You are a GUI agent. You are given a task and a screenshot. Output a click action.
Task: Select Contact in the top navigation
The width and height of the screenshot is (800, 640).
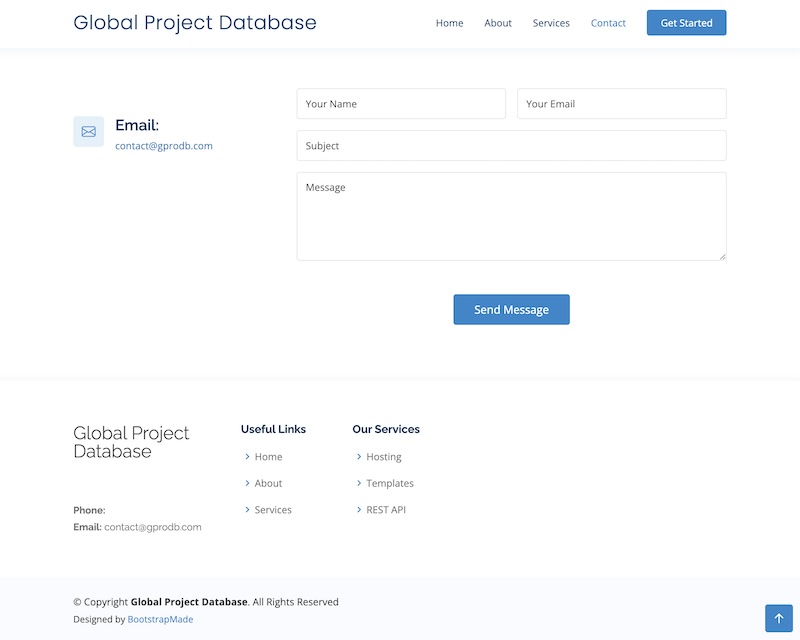(608, 23)
